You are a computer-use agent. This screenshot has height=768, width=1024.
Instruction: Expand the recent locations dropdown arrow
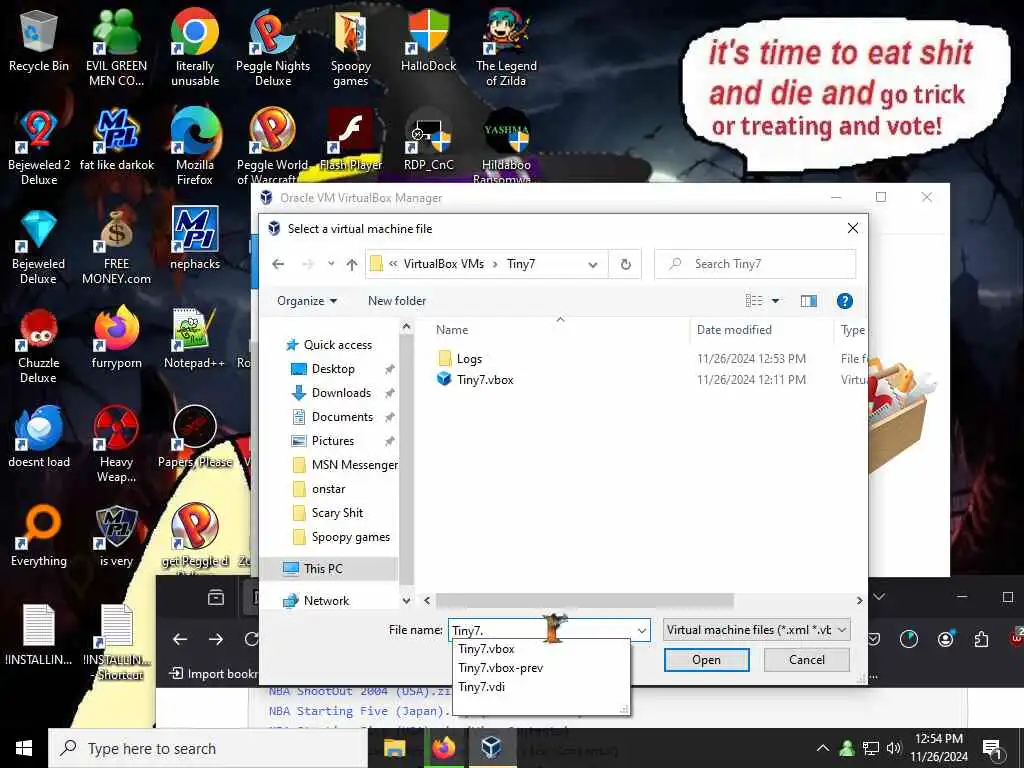(x=331, y=264)
